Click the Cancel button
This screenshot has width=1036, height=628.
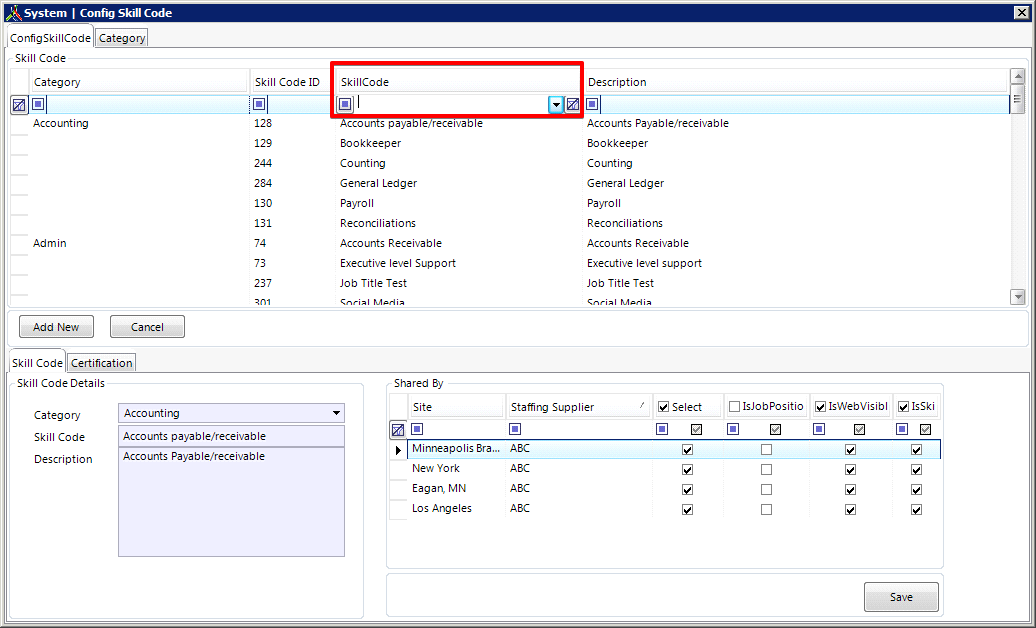tap(147, 327)
